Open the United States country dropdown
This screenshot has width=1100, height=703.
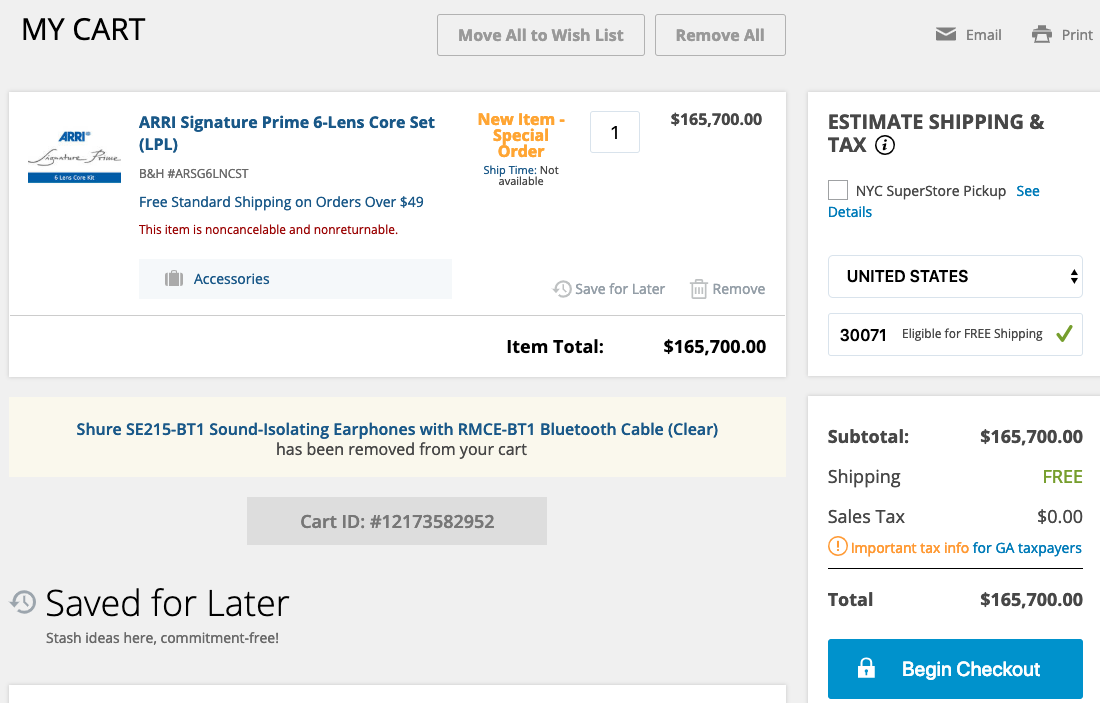coord(955,276)
